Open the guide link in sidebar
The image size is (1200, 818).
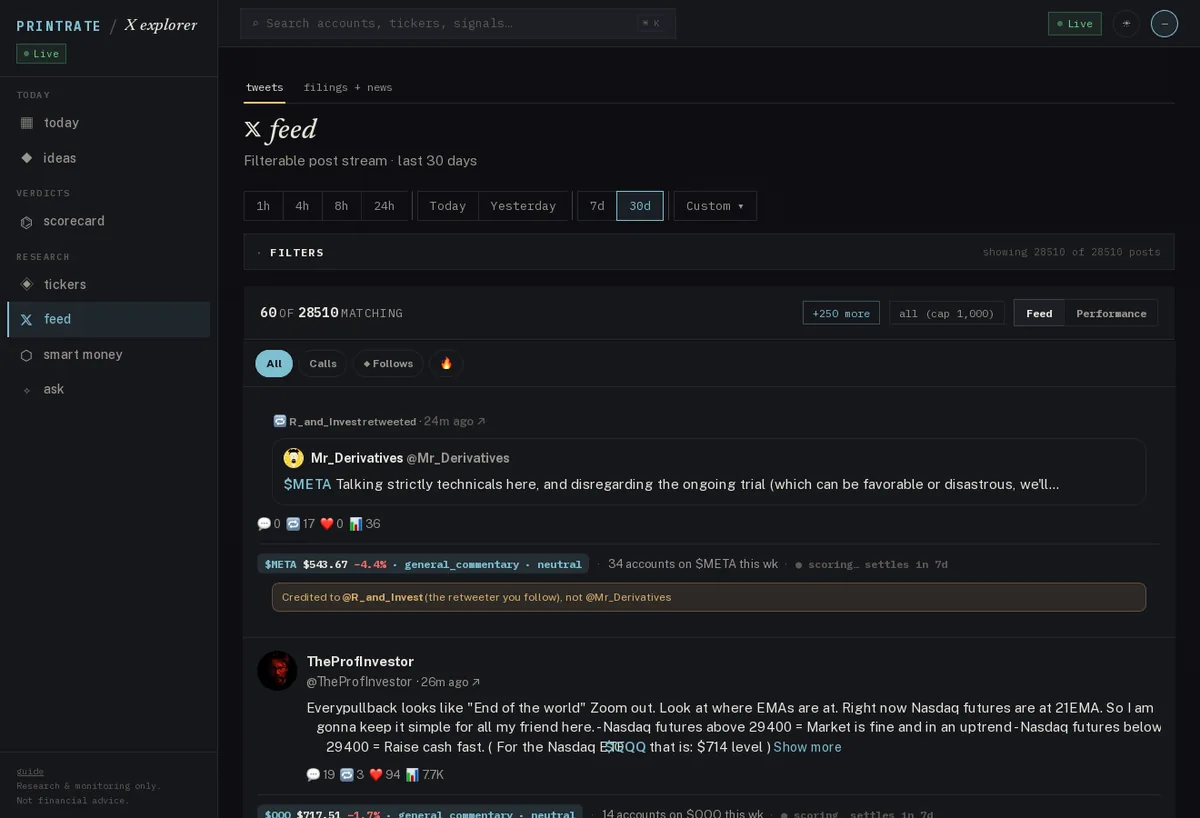pos(30,771)
